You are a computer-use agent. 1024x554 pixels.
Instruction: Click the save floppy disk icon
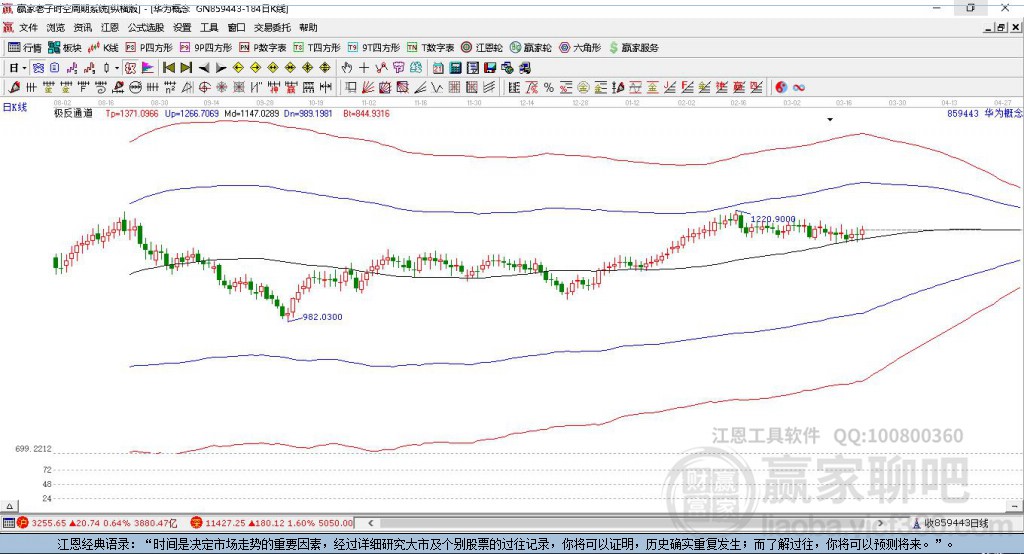point(490,68)
